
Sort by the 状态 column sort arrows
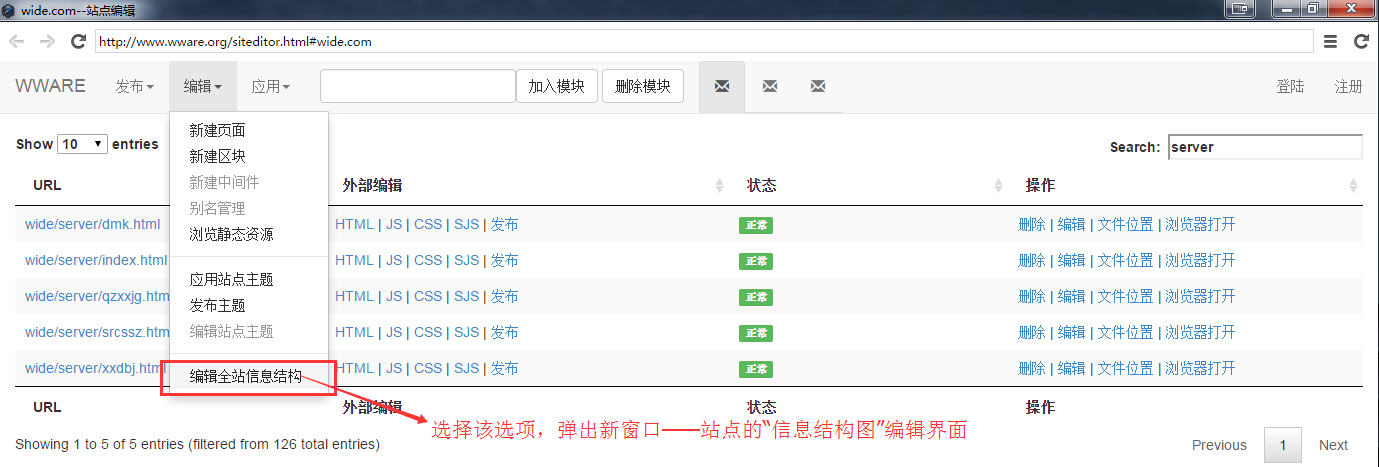click(998, 186)
